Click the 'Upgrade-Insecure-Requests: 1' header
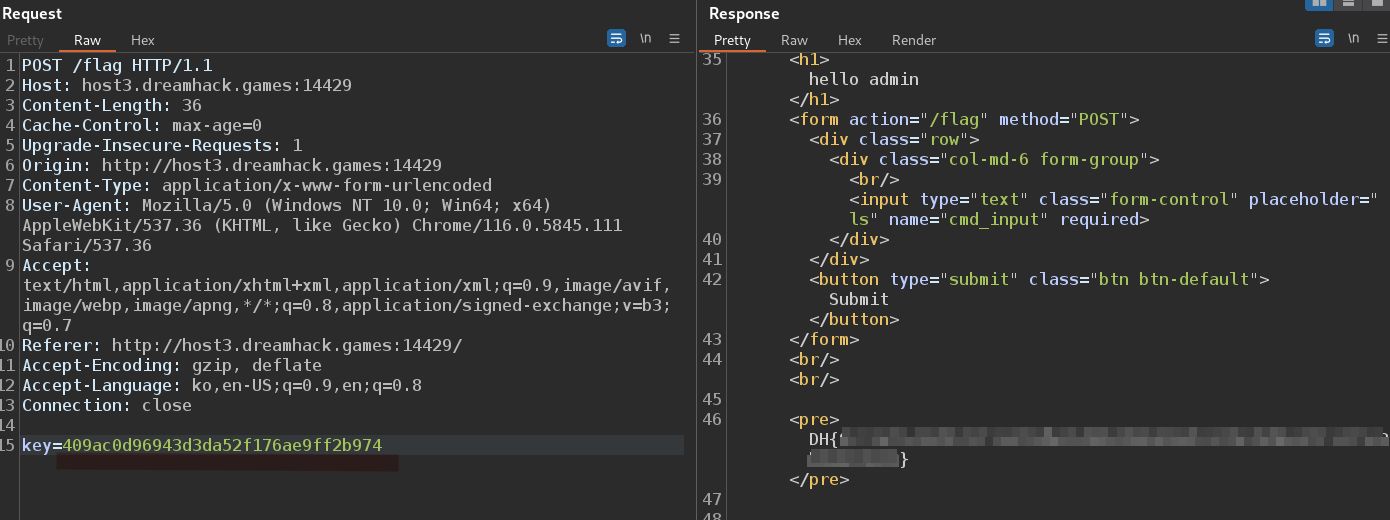Screen dimensions: 1390x520 pyautogui.click(x=162, y=145)
